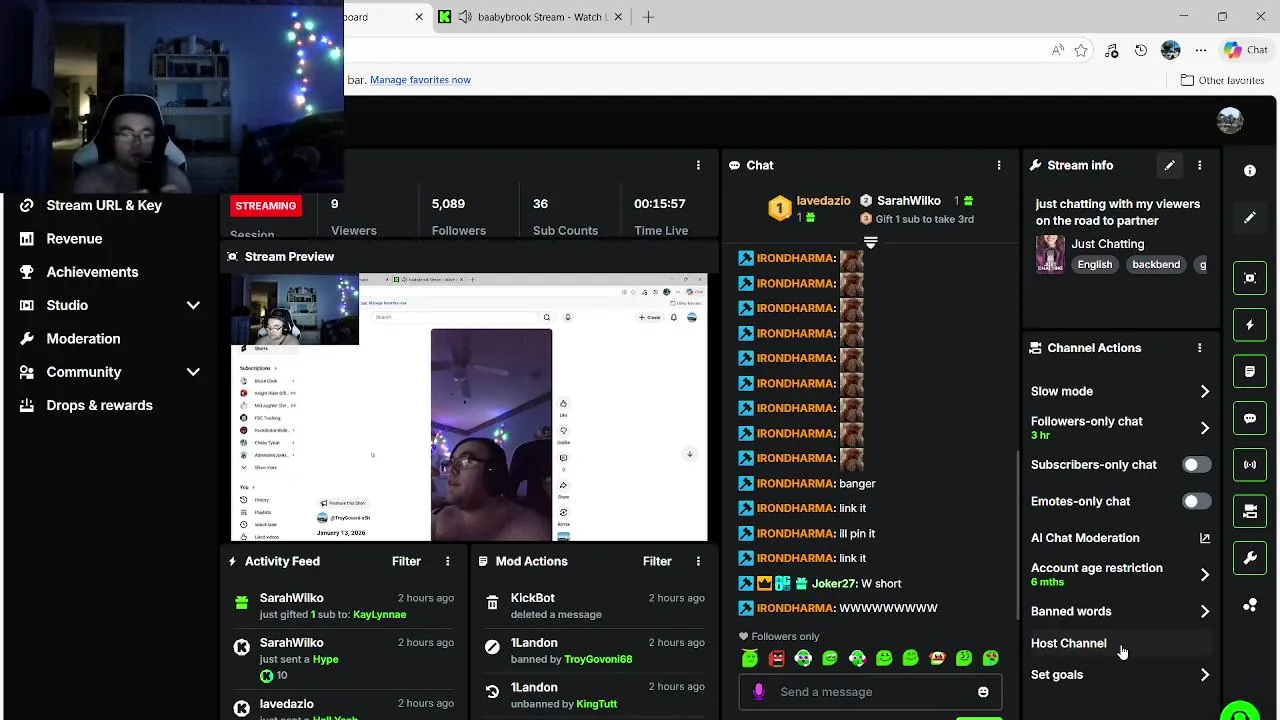Screen dimensions: 1280x720
Task: Click the chat bubble icon in right sidebar
Action: [x=1250, y=418]
